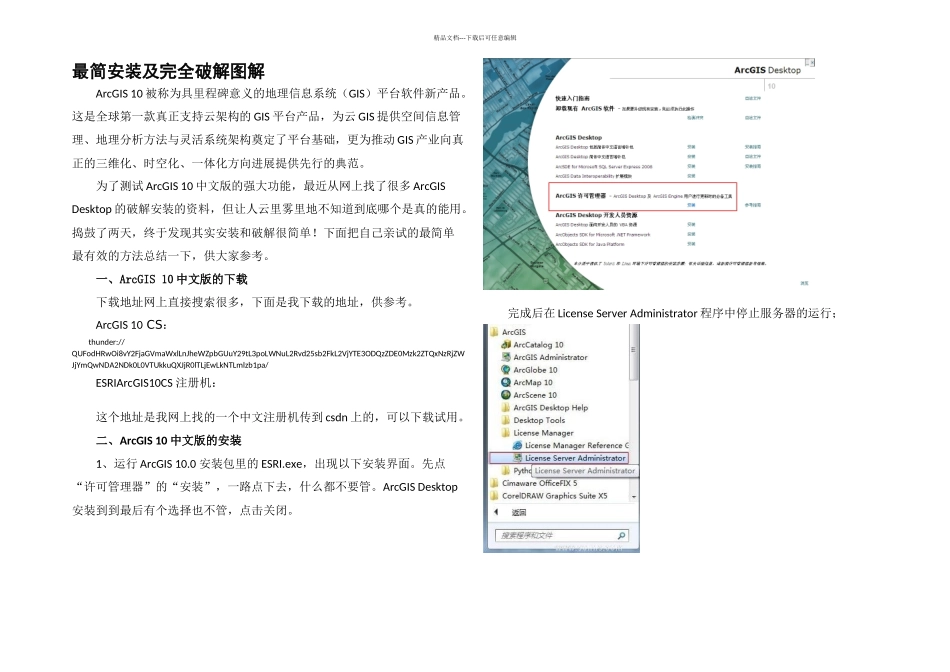
Task: Expand the Desktop Tools folder
Action: 533,421
